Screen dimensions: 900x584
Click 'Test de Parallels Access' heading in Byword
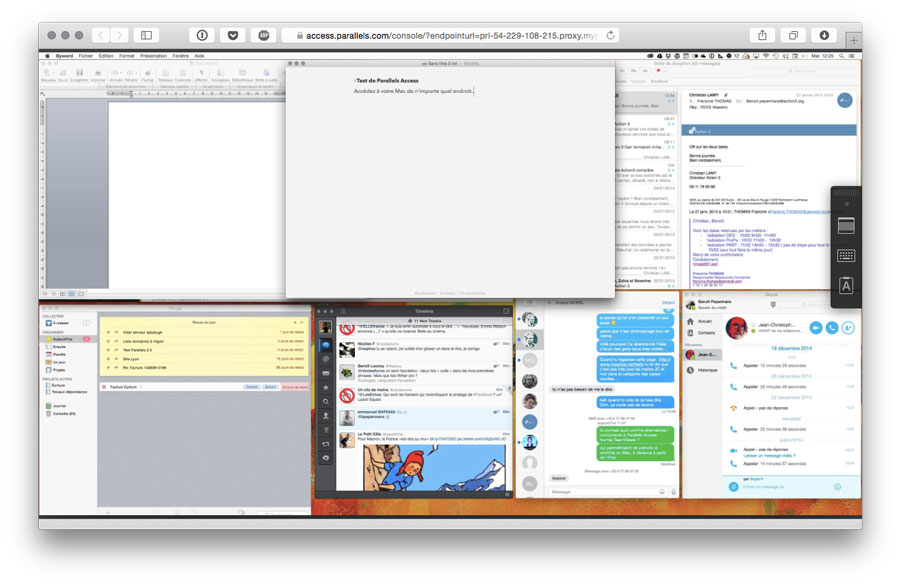(x=387, y=81)
